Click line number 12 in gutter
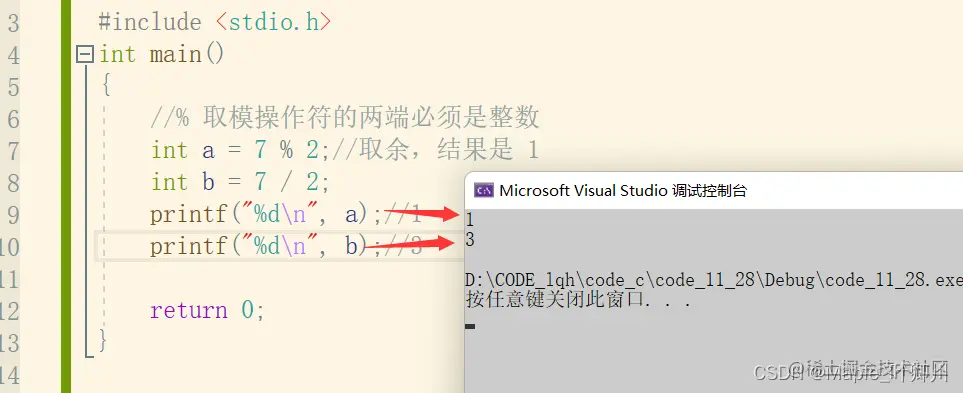963x393 pixels. tap(10, 311)
